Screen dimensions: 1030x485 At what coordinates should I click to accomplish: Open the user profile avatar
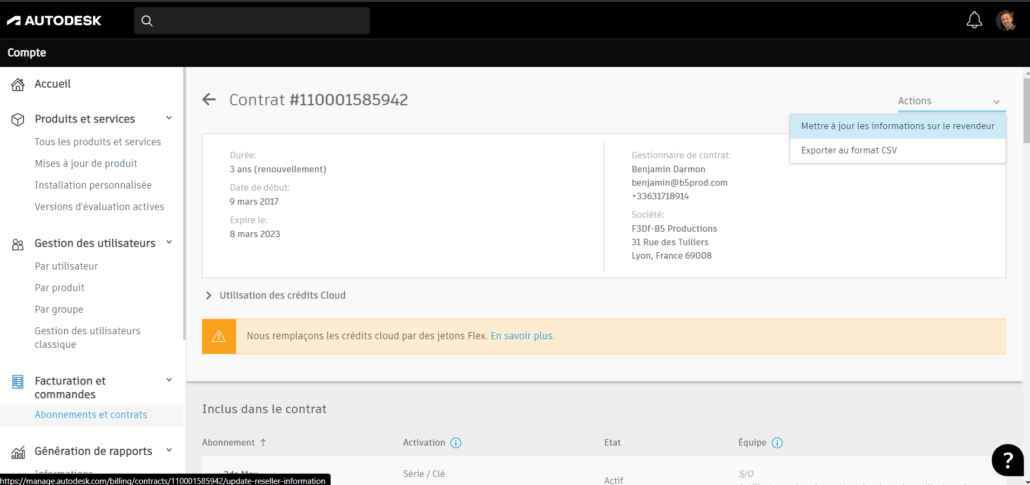tap(1006, 20)
